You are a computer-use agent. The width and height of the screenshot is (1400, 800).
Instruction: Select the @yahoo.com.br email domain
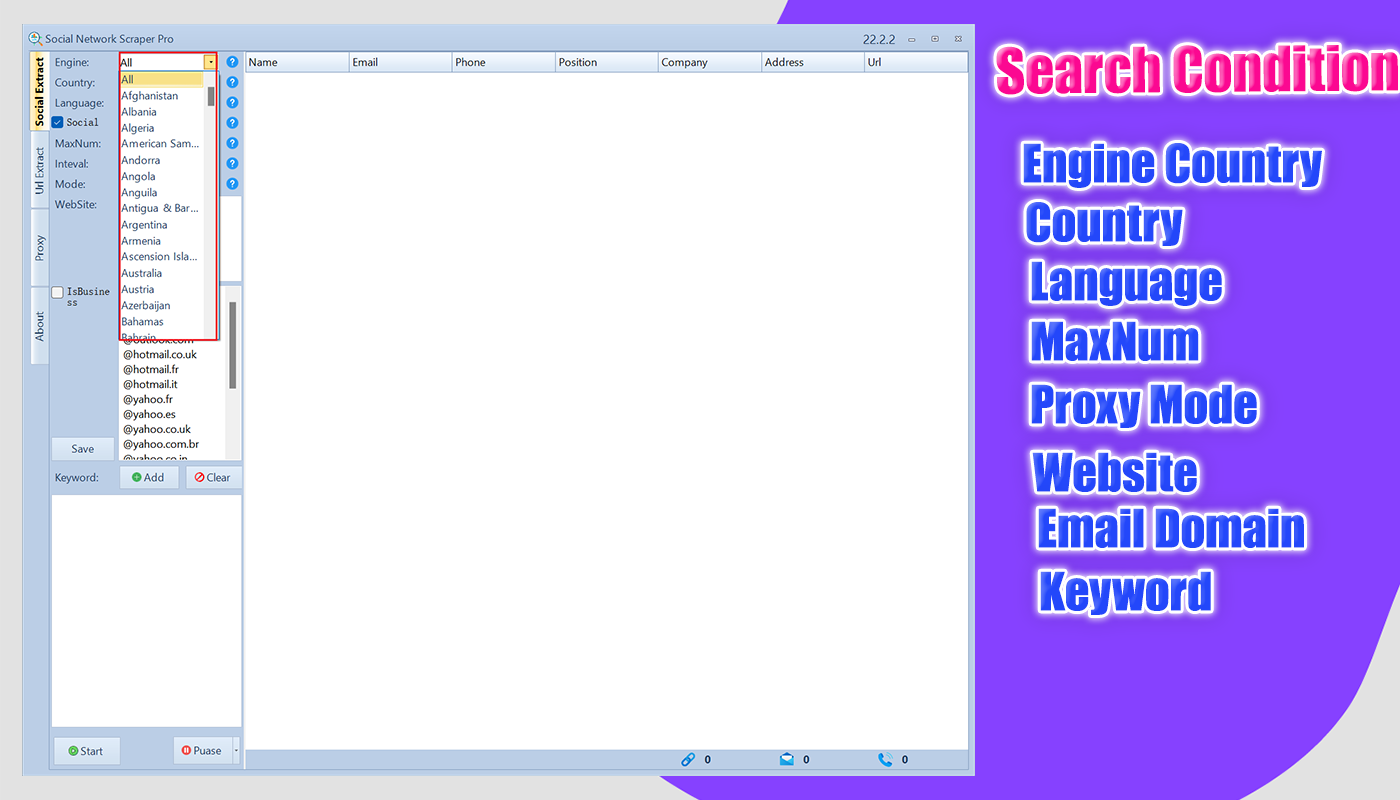click(x=161, y=444)
